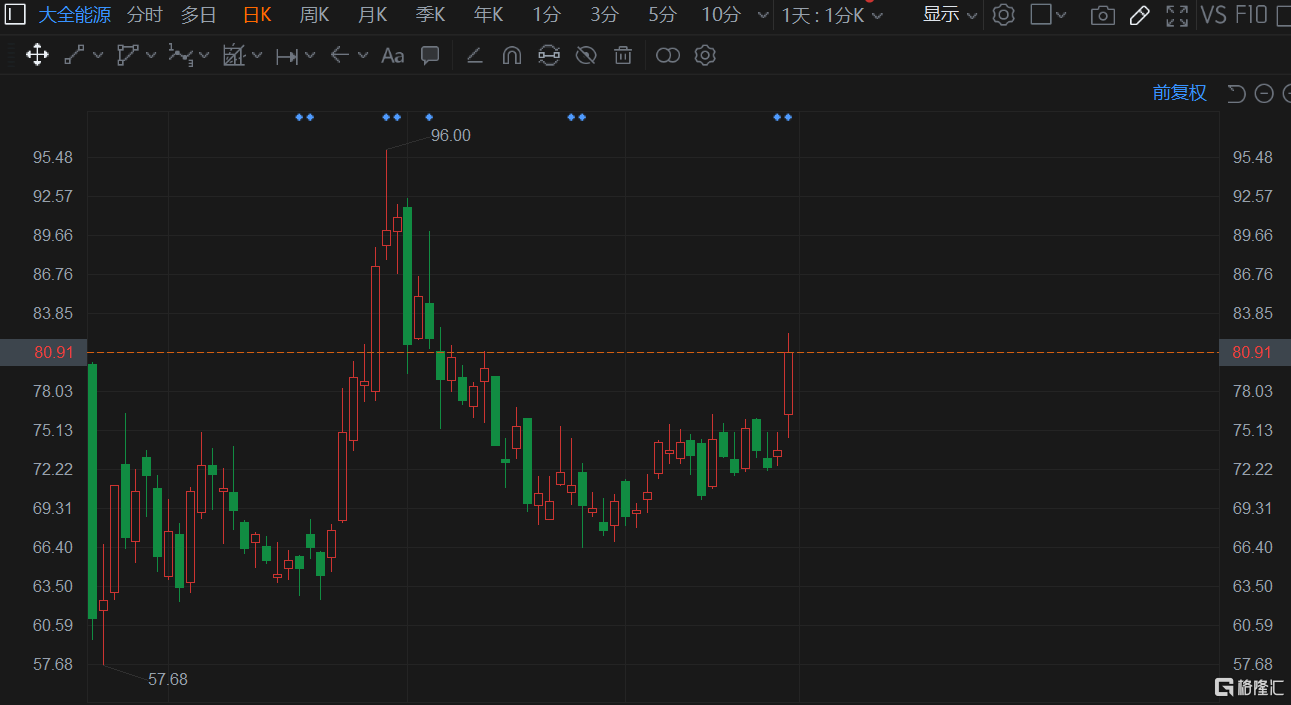Open F10 company info
1291x705 pixels.
(x=1250, y=15)
